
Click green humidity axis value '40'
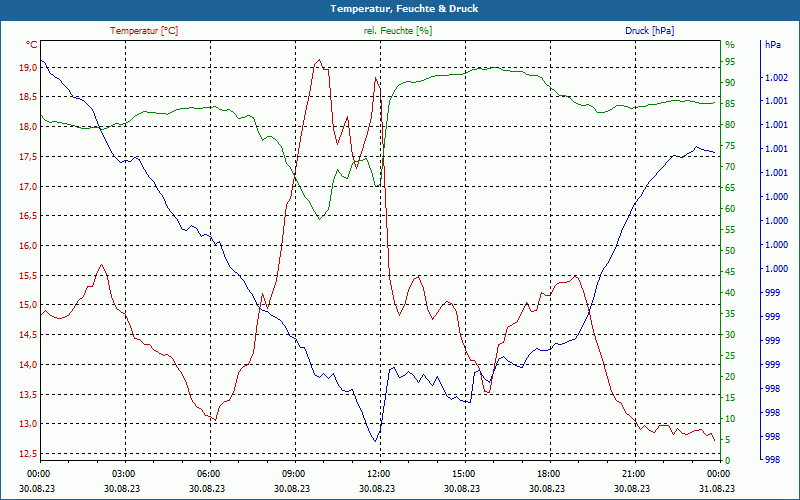pos(730,292)
